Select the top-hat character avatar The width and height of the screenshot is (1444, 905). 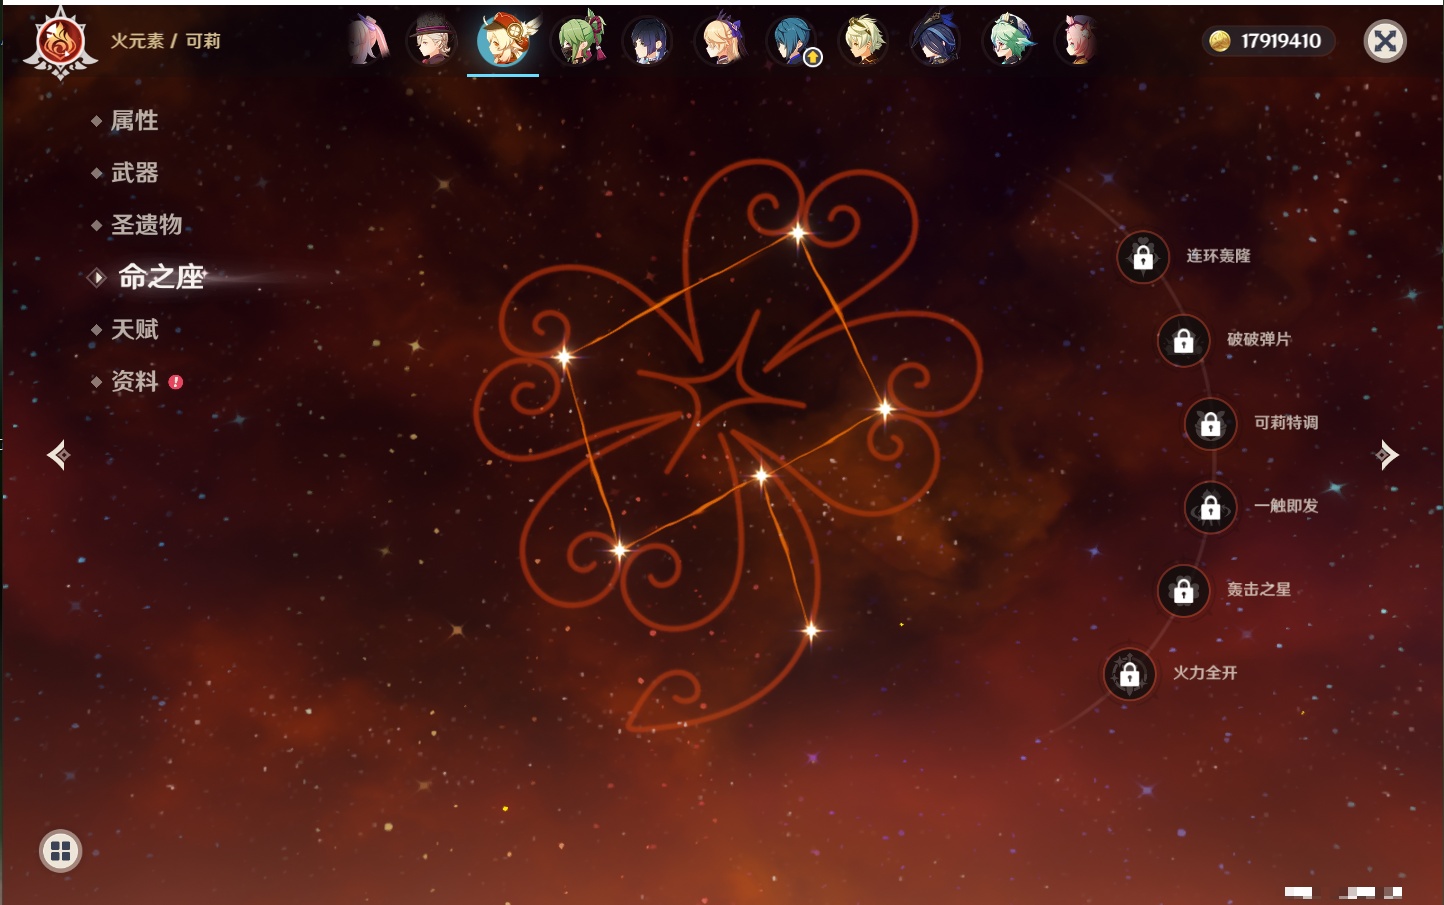click(x=431, y=41)
